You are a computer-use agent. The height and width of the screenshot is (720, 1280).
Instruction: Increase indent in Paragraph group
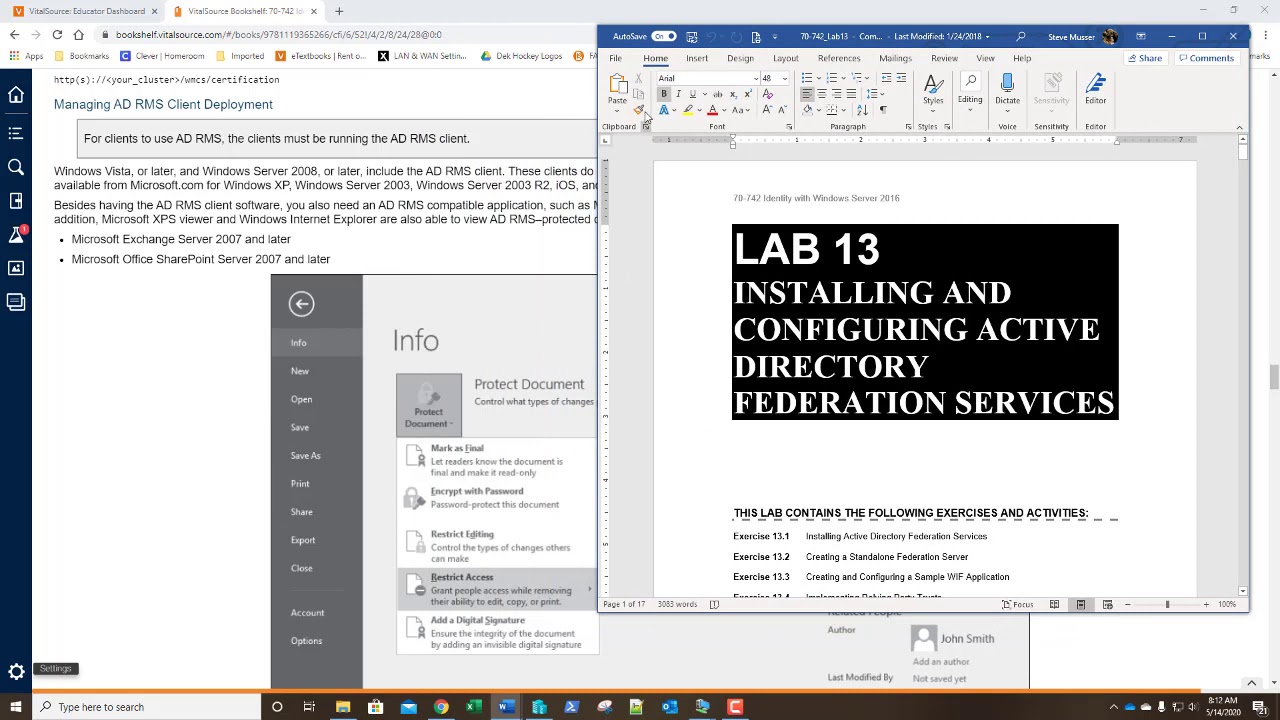tap(901, 78)
